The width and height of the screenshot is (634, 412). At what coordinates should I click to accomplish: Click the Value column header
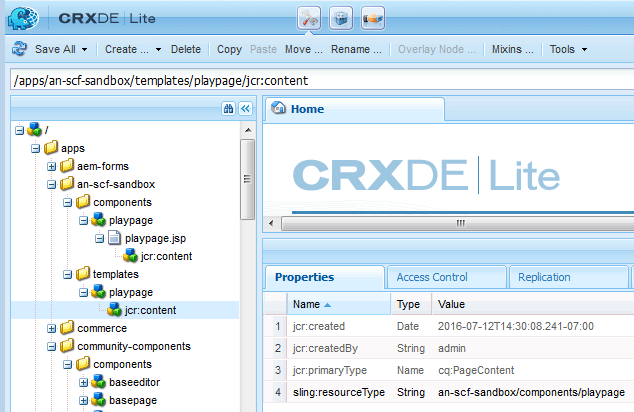533,304
